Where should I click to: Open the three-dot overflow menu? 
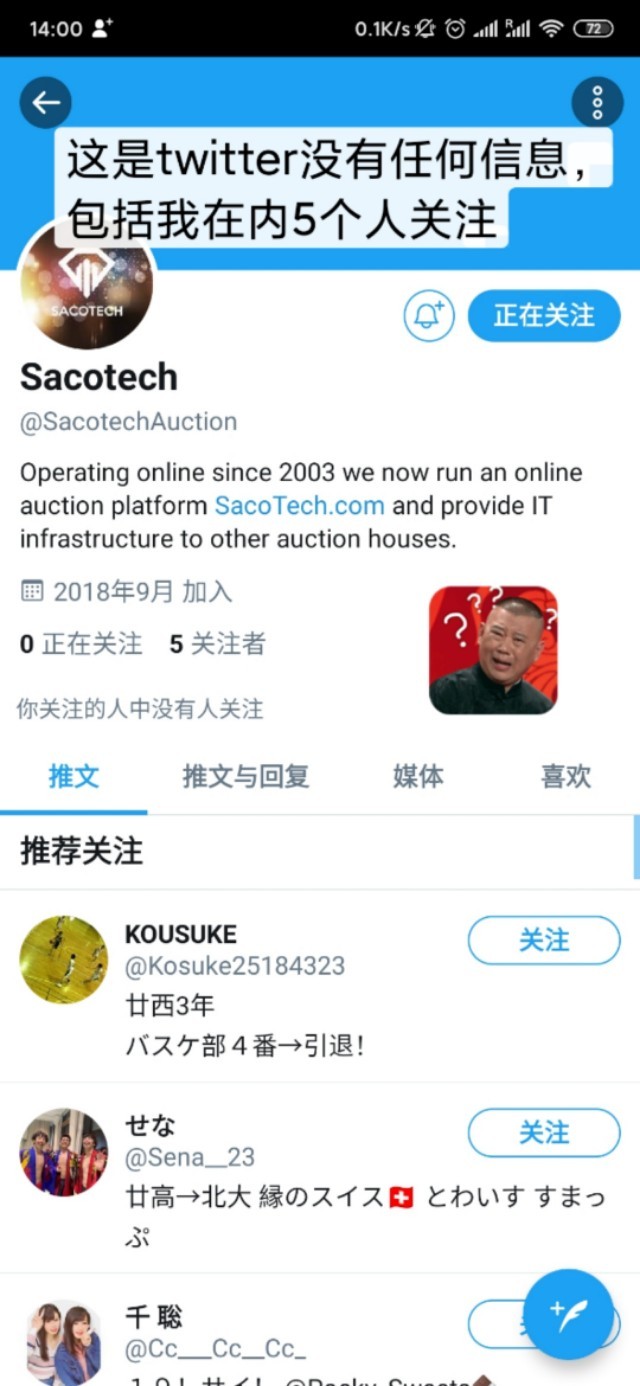point(597,102)
